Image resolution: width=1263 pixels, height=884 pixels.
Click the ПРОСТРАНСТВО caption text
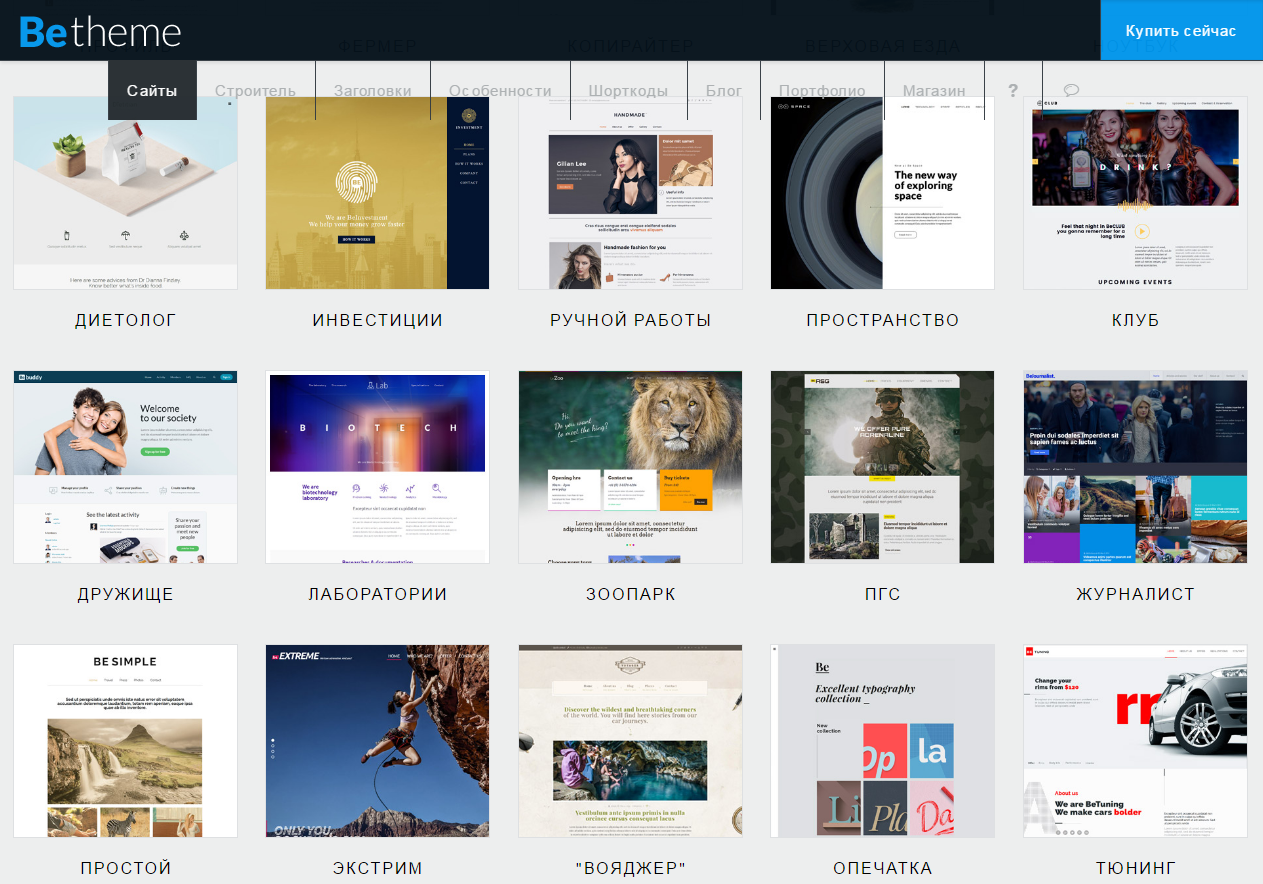coord(883,320)
